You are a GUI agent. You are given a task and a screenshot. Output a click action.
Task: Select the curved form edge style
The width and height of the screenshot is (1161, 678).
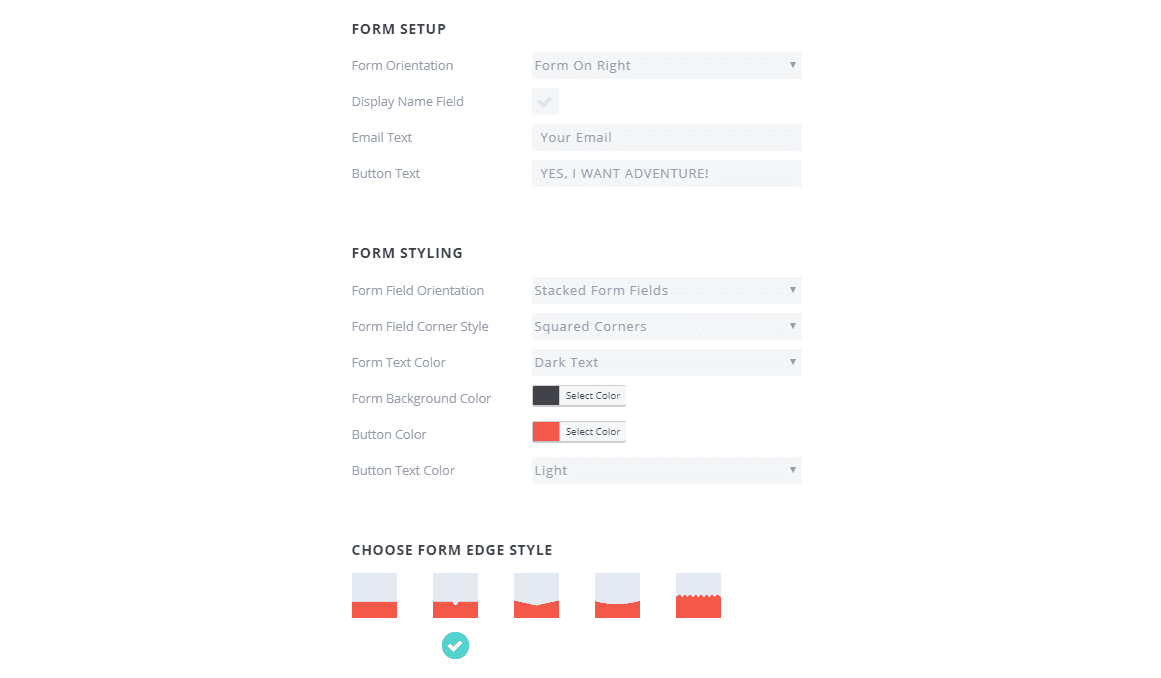(x=617, y=595)
